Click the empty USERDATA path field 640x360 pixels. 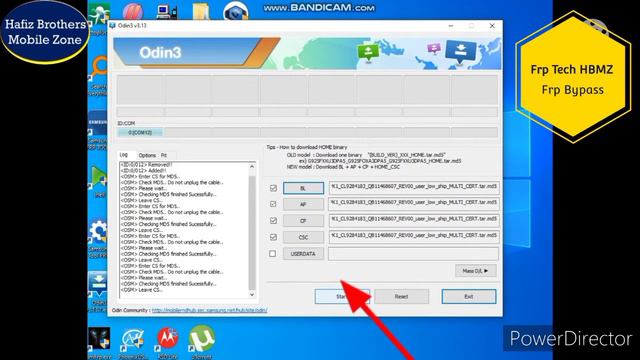(413, 253)
